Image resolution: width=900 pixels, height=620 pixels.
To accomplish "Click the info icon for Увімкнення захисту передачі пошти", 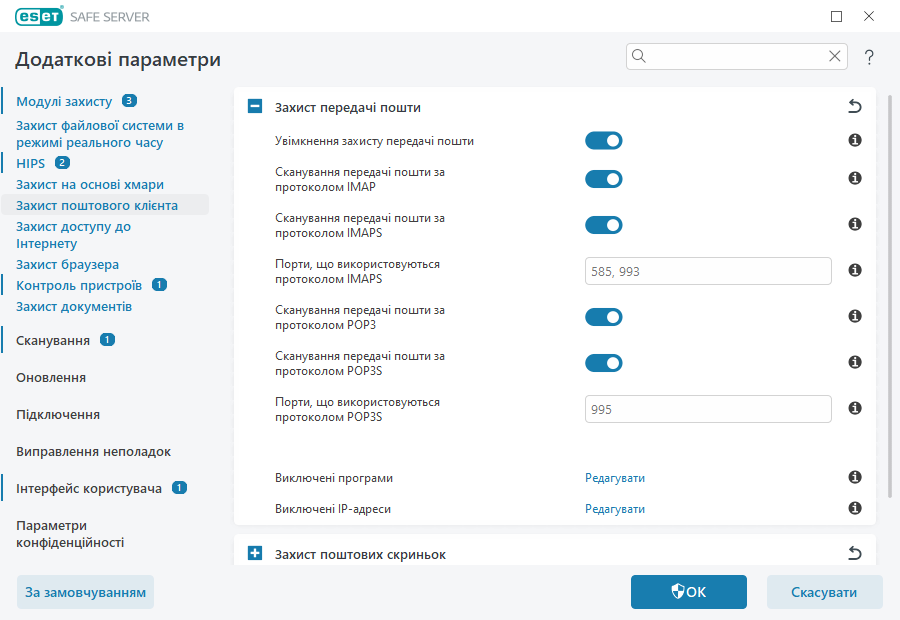I will tap(854, 141).
